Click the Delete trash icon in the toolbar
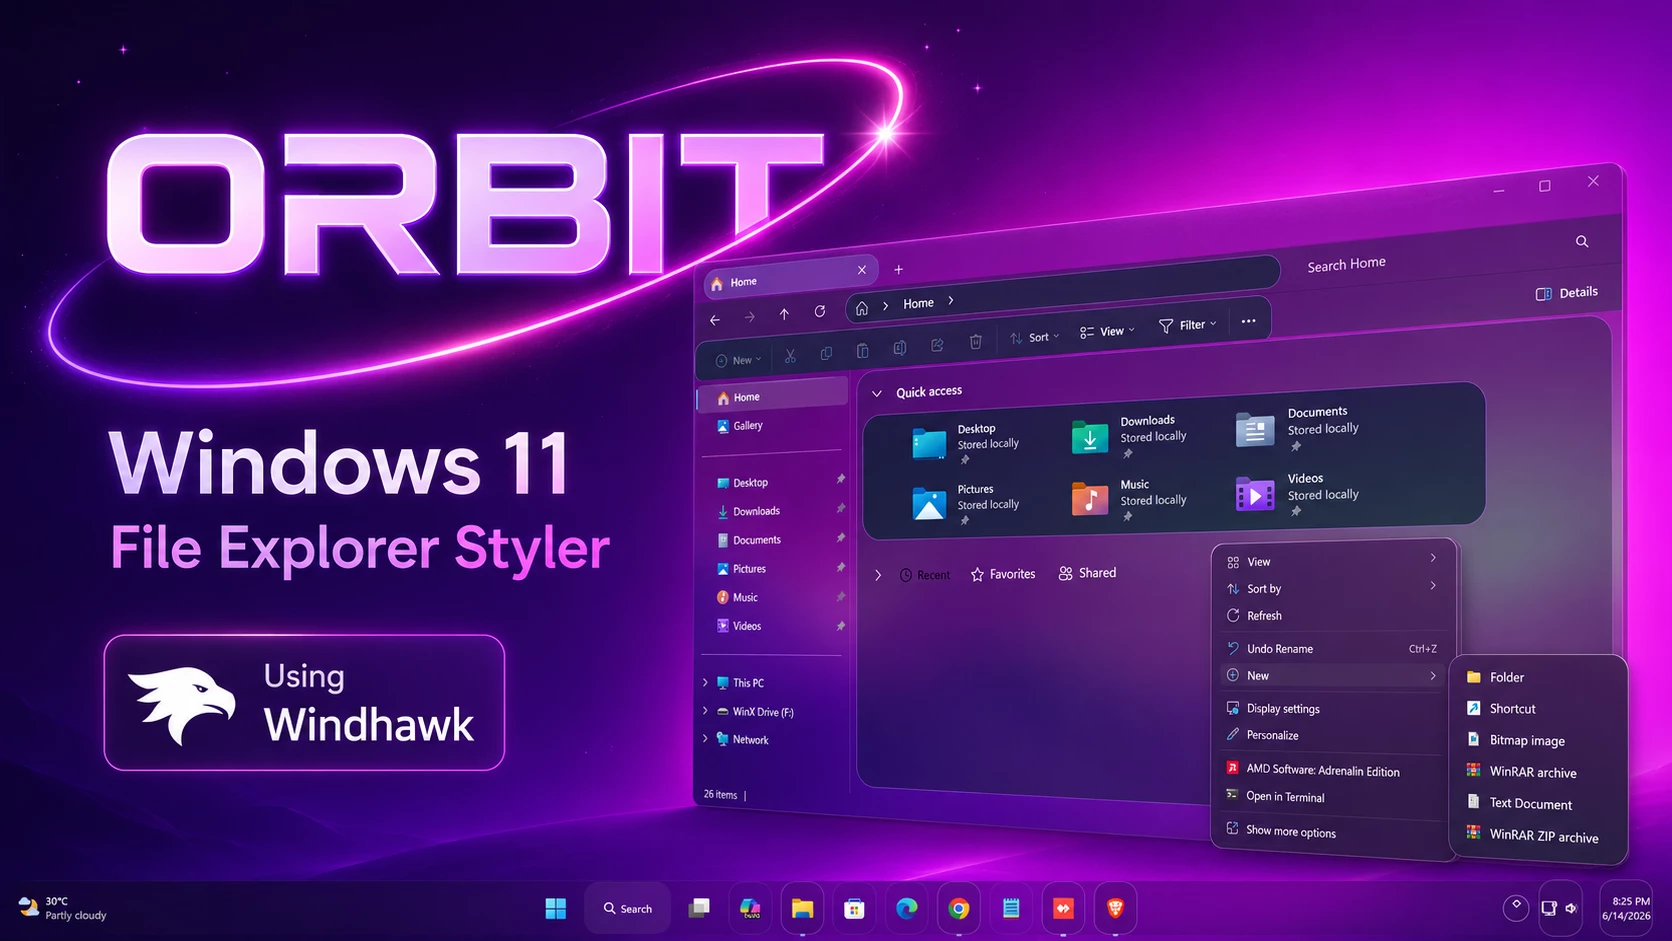Viewport: 1672px width, 941px height. point(975,342)
